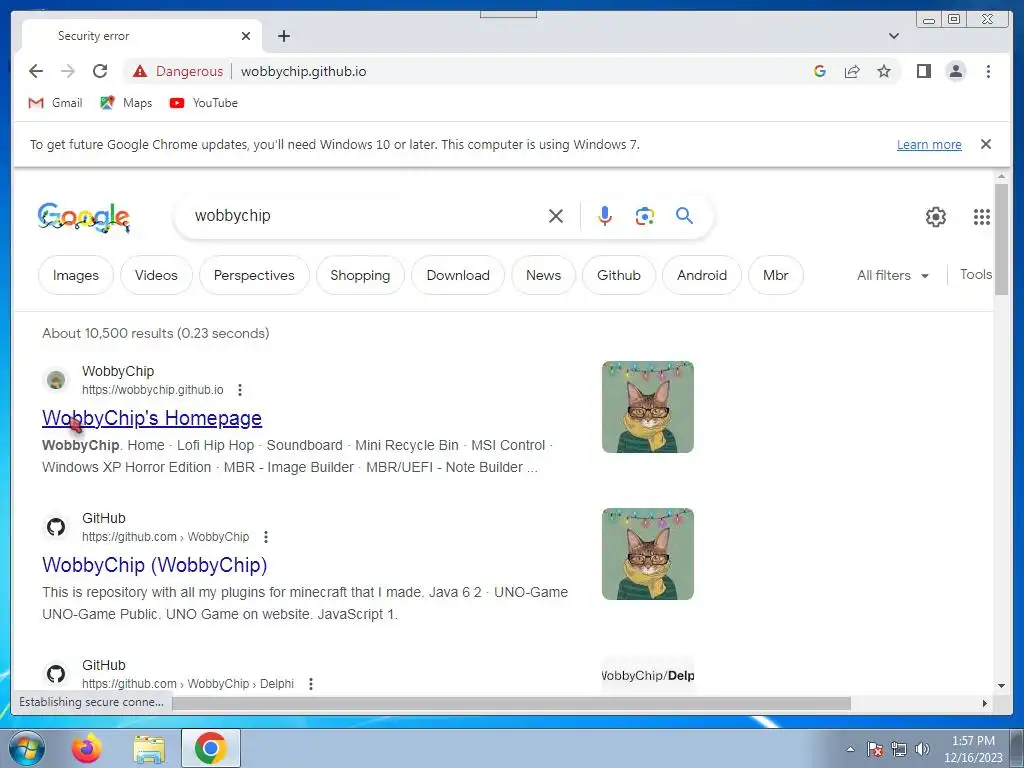1024x768 pixels.
Task: Click the Google icon in address bar
Action: pyautogui.click(x=820, y=71)
